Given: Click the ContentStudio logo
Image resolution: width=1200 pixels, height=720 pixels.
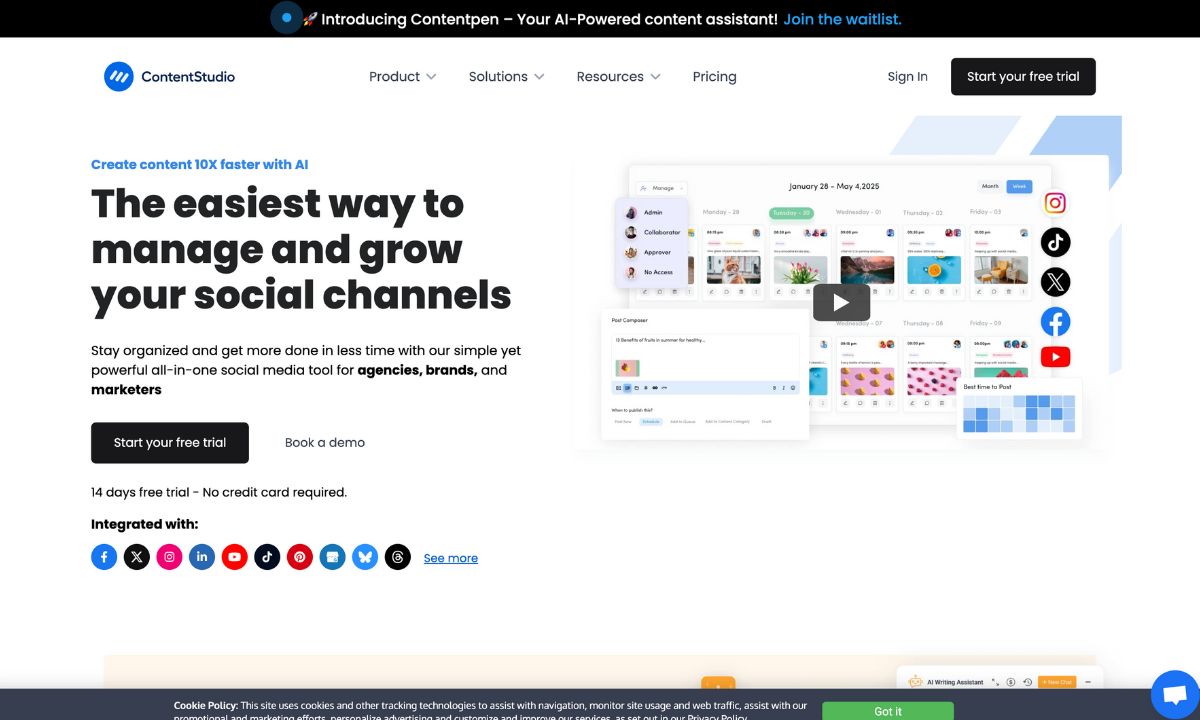Looking at the screenshot, I should tap(169, 77).
